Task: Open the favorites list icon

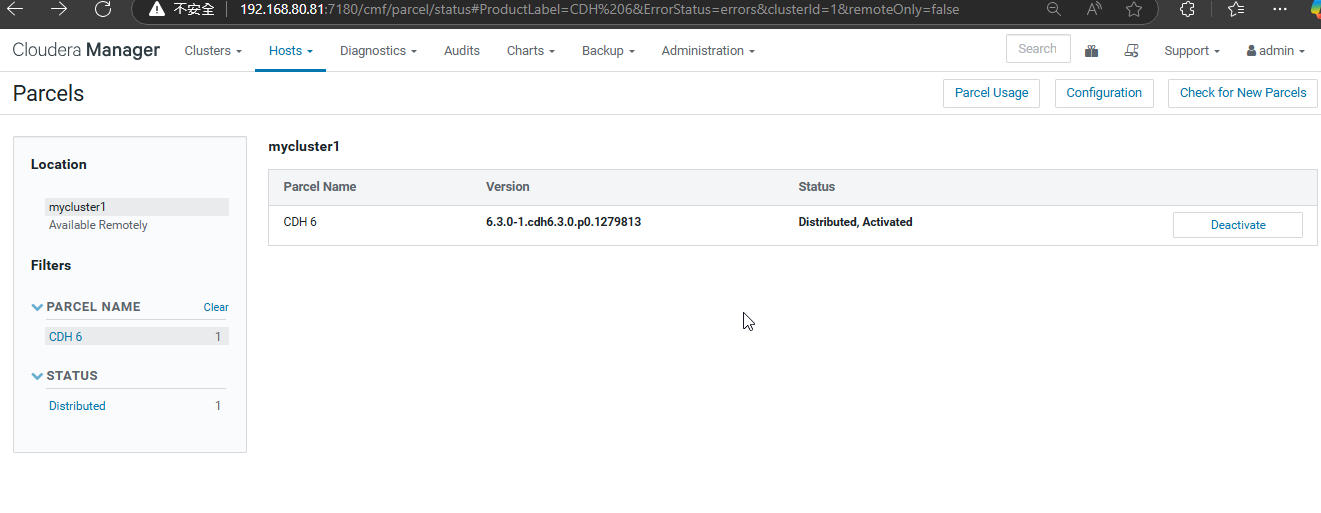Action: [1236, 9]
